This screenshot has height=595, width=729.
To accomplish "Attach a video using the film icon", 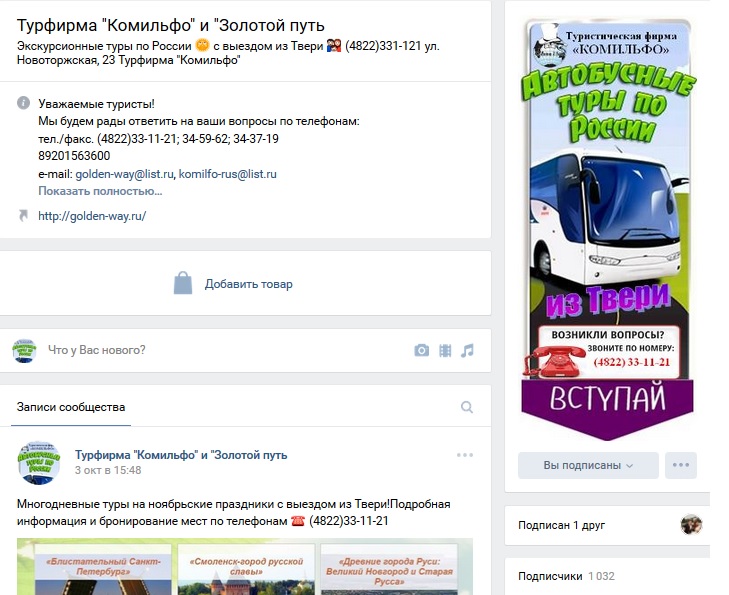I will (445, 350).
